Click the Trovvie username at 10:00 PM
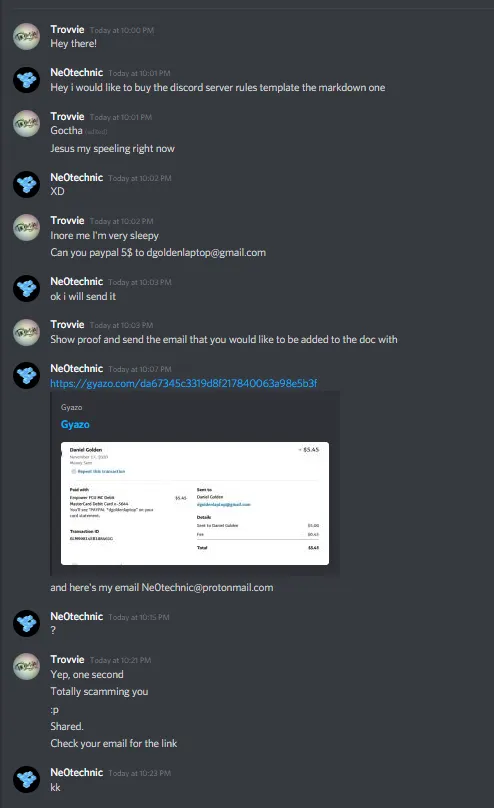This screenshot has height=808, width=494. [67, 29]
